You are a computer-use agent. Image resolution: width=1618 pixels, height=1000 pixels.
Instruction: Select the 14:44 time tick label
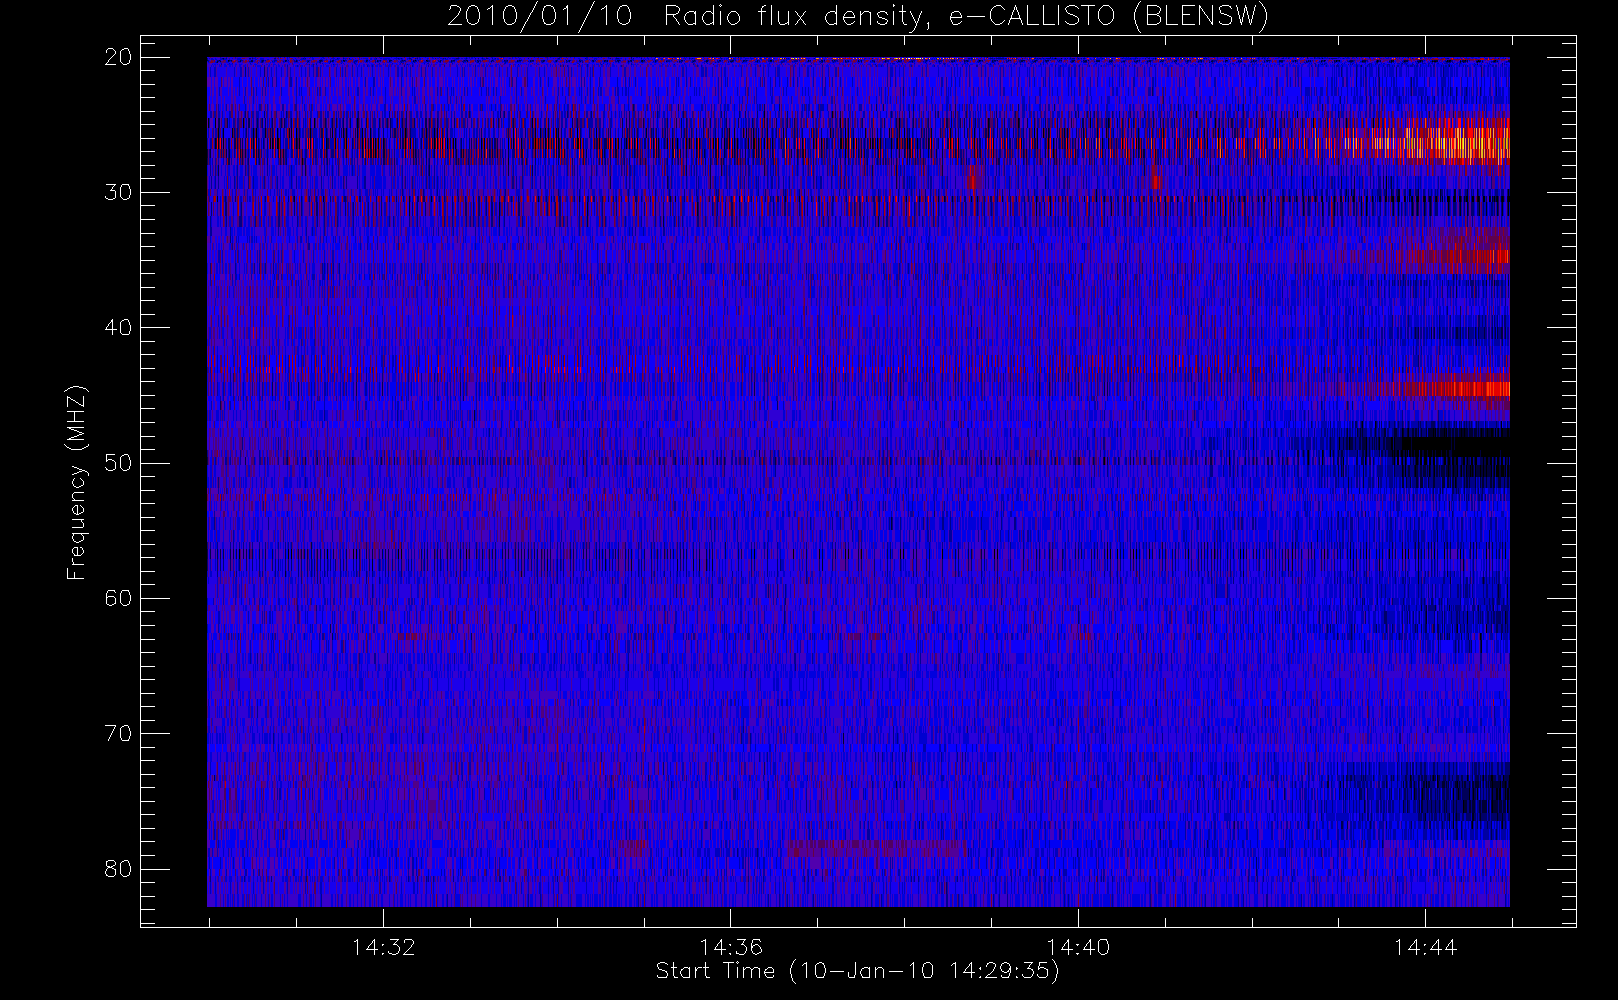[x=1425, y=947]
